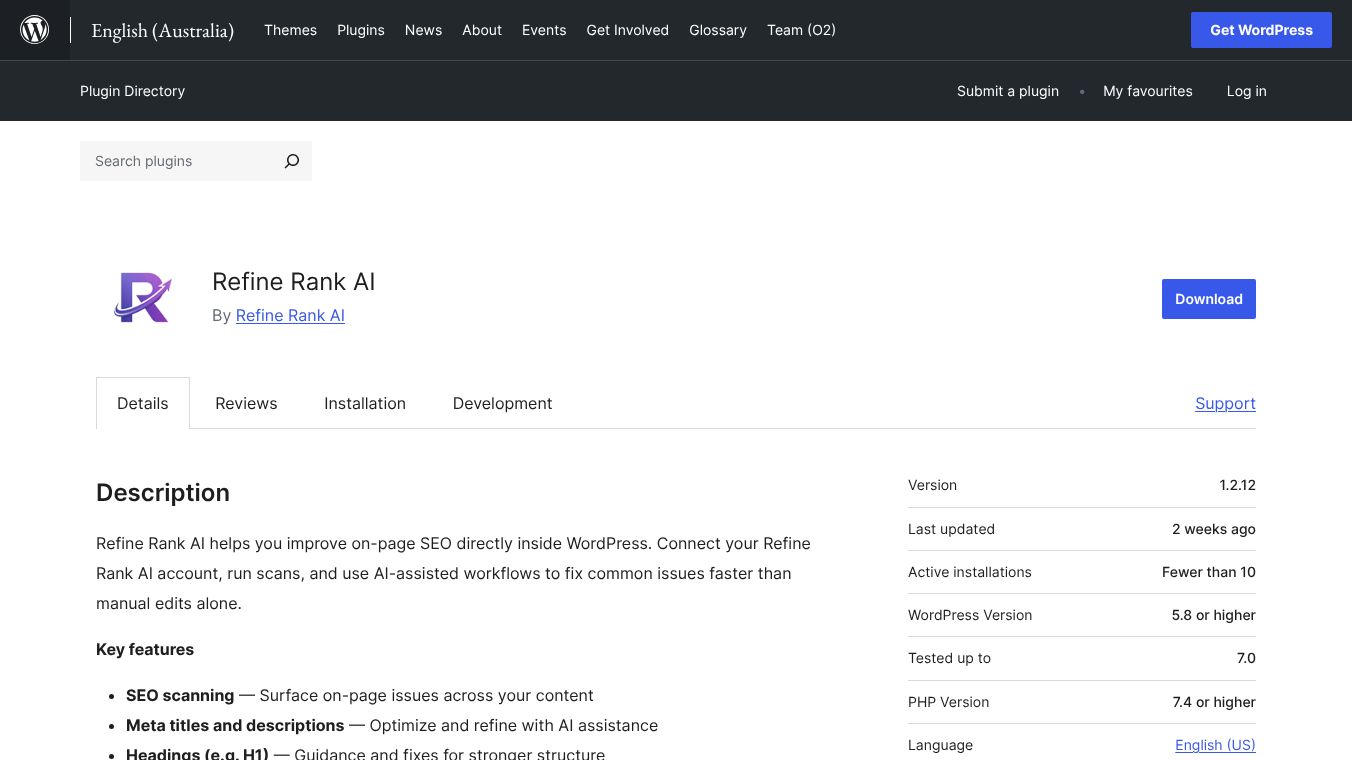Open the About menu item

pyautogui.click(x=482, y=30)
